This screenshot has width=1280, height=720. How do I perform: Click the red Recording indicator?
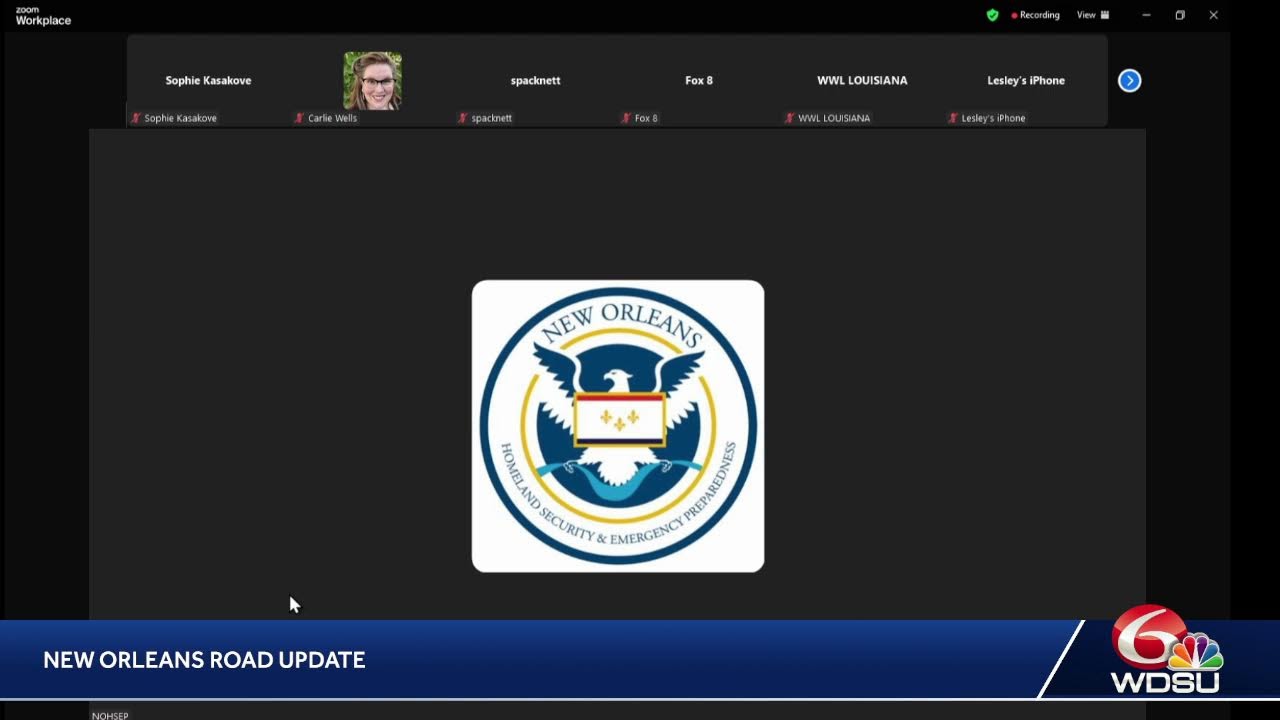pyautogui.click(x=1036, y=15)
